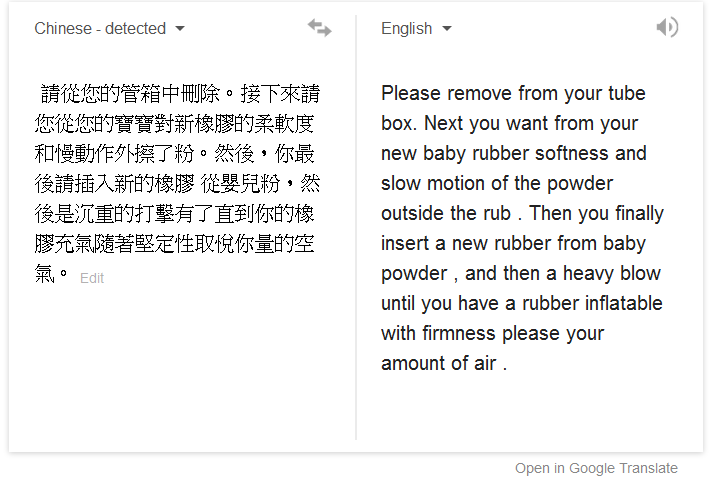
Task: Expand the English language dropdown arrow
Action: point(447,29)
